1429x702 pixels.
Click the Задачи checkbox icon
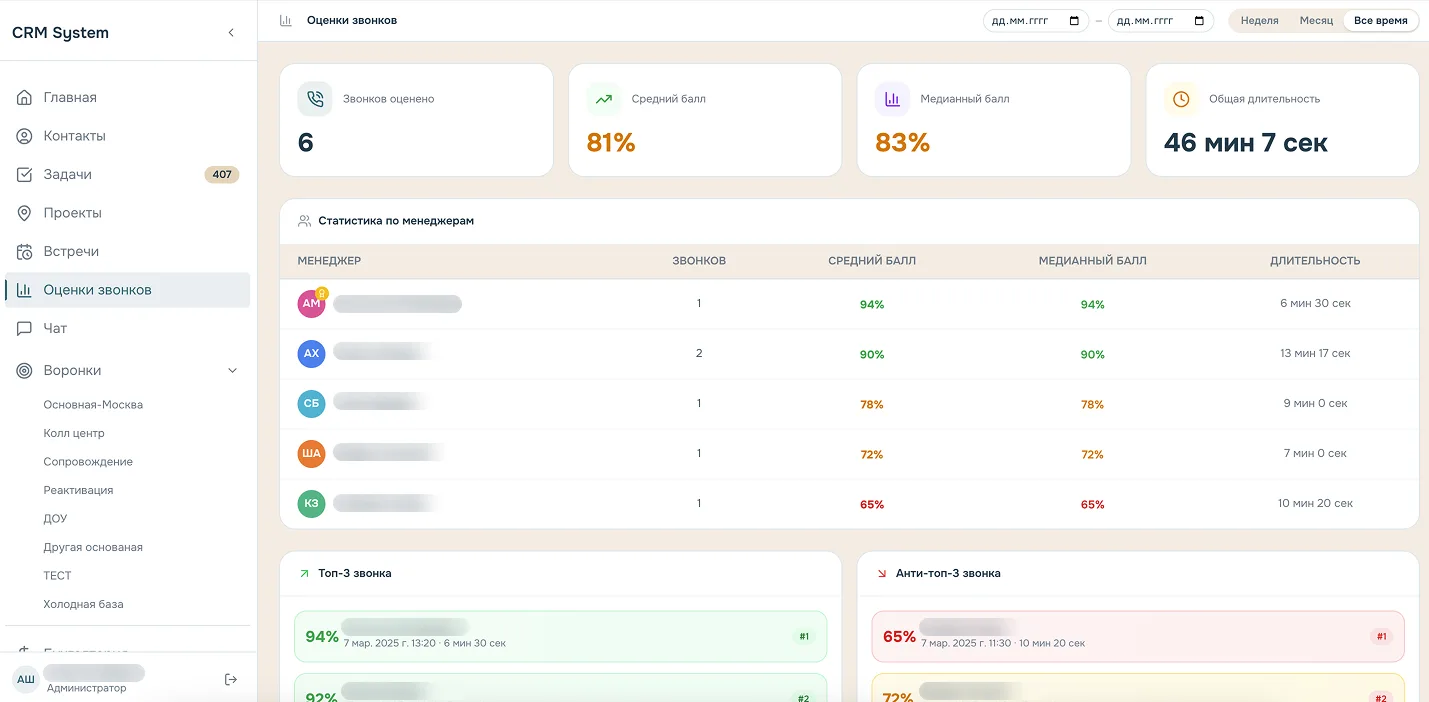pos(25,174)
